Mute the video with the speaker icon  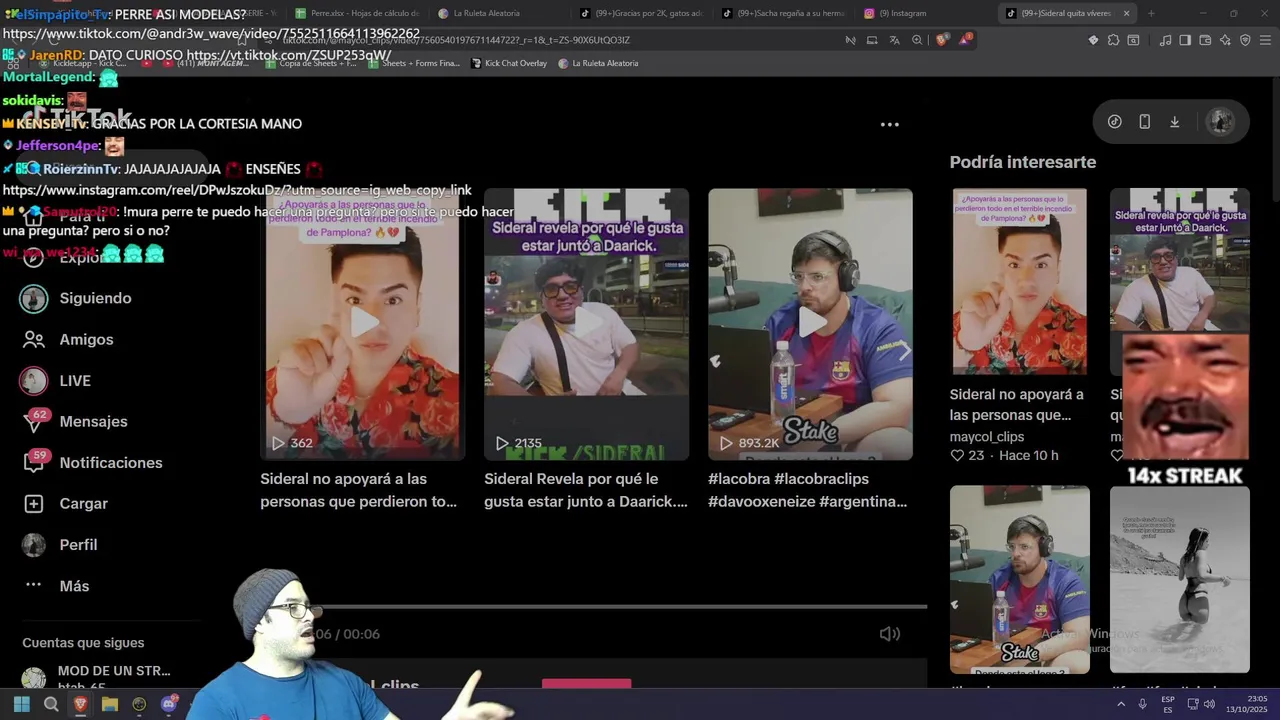coord(889,634)
